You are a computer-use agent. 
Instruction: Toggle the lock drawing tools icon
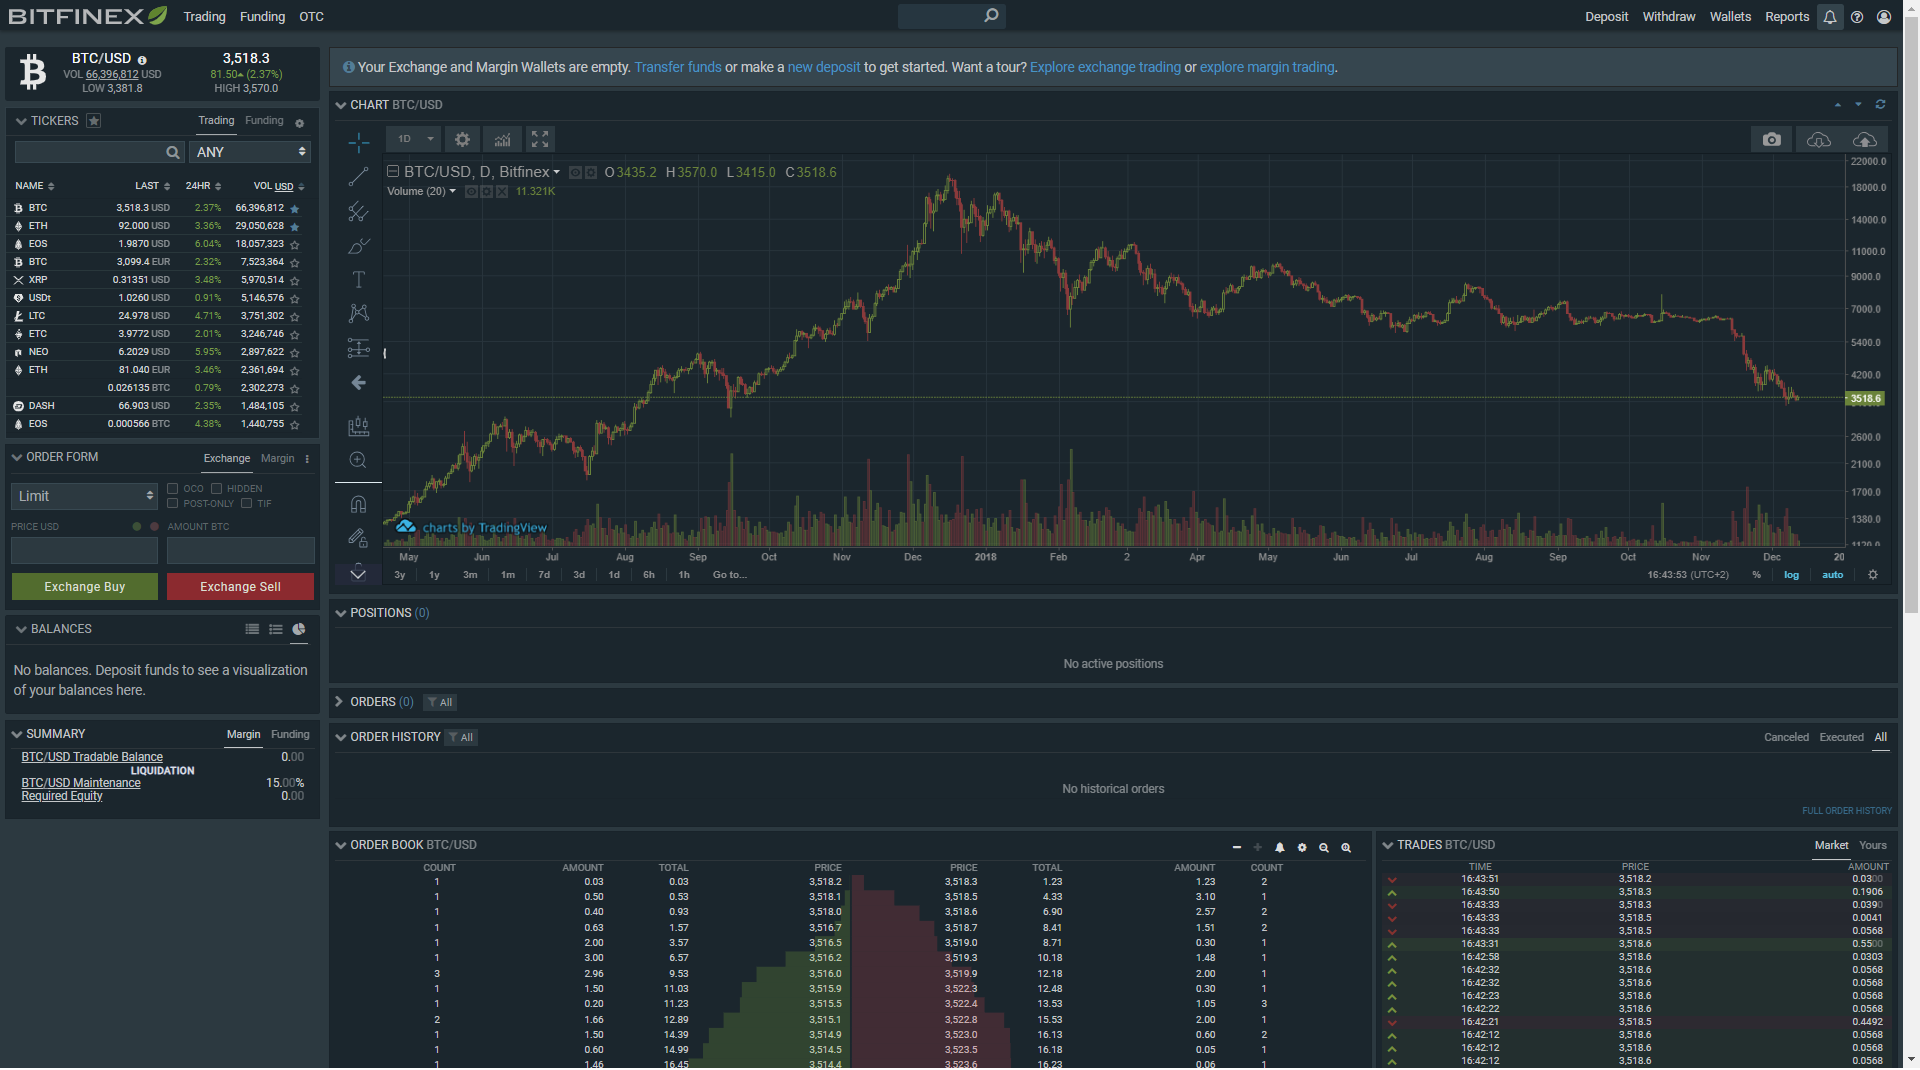point(358,538)
